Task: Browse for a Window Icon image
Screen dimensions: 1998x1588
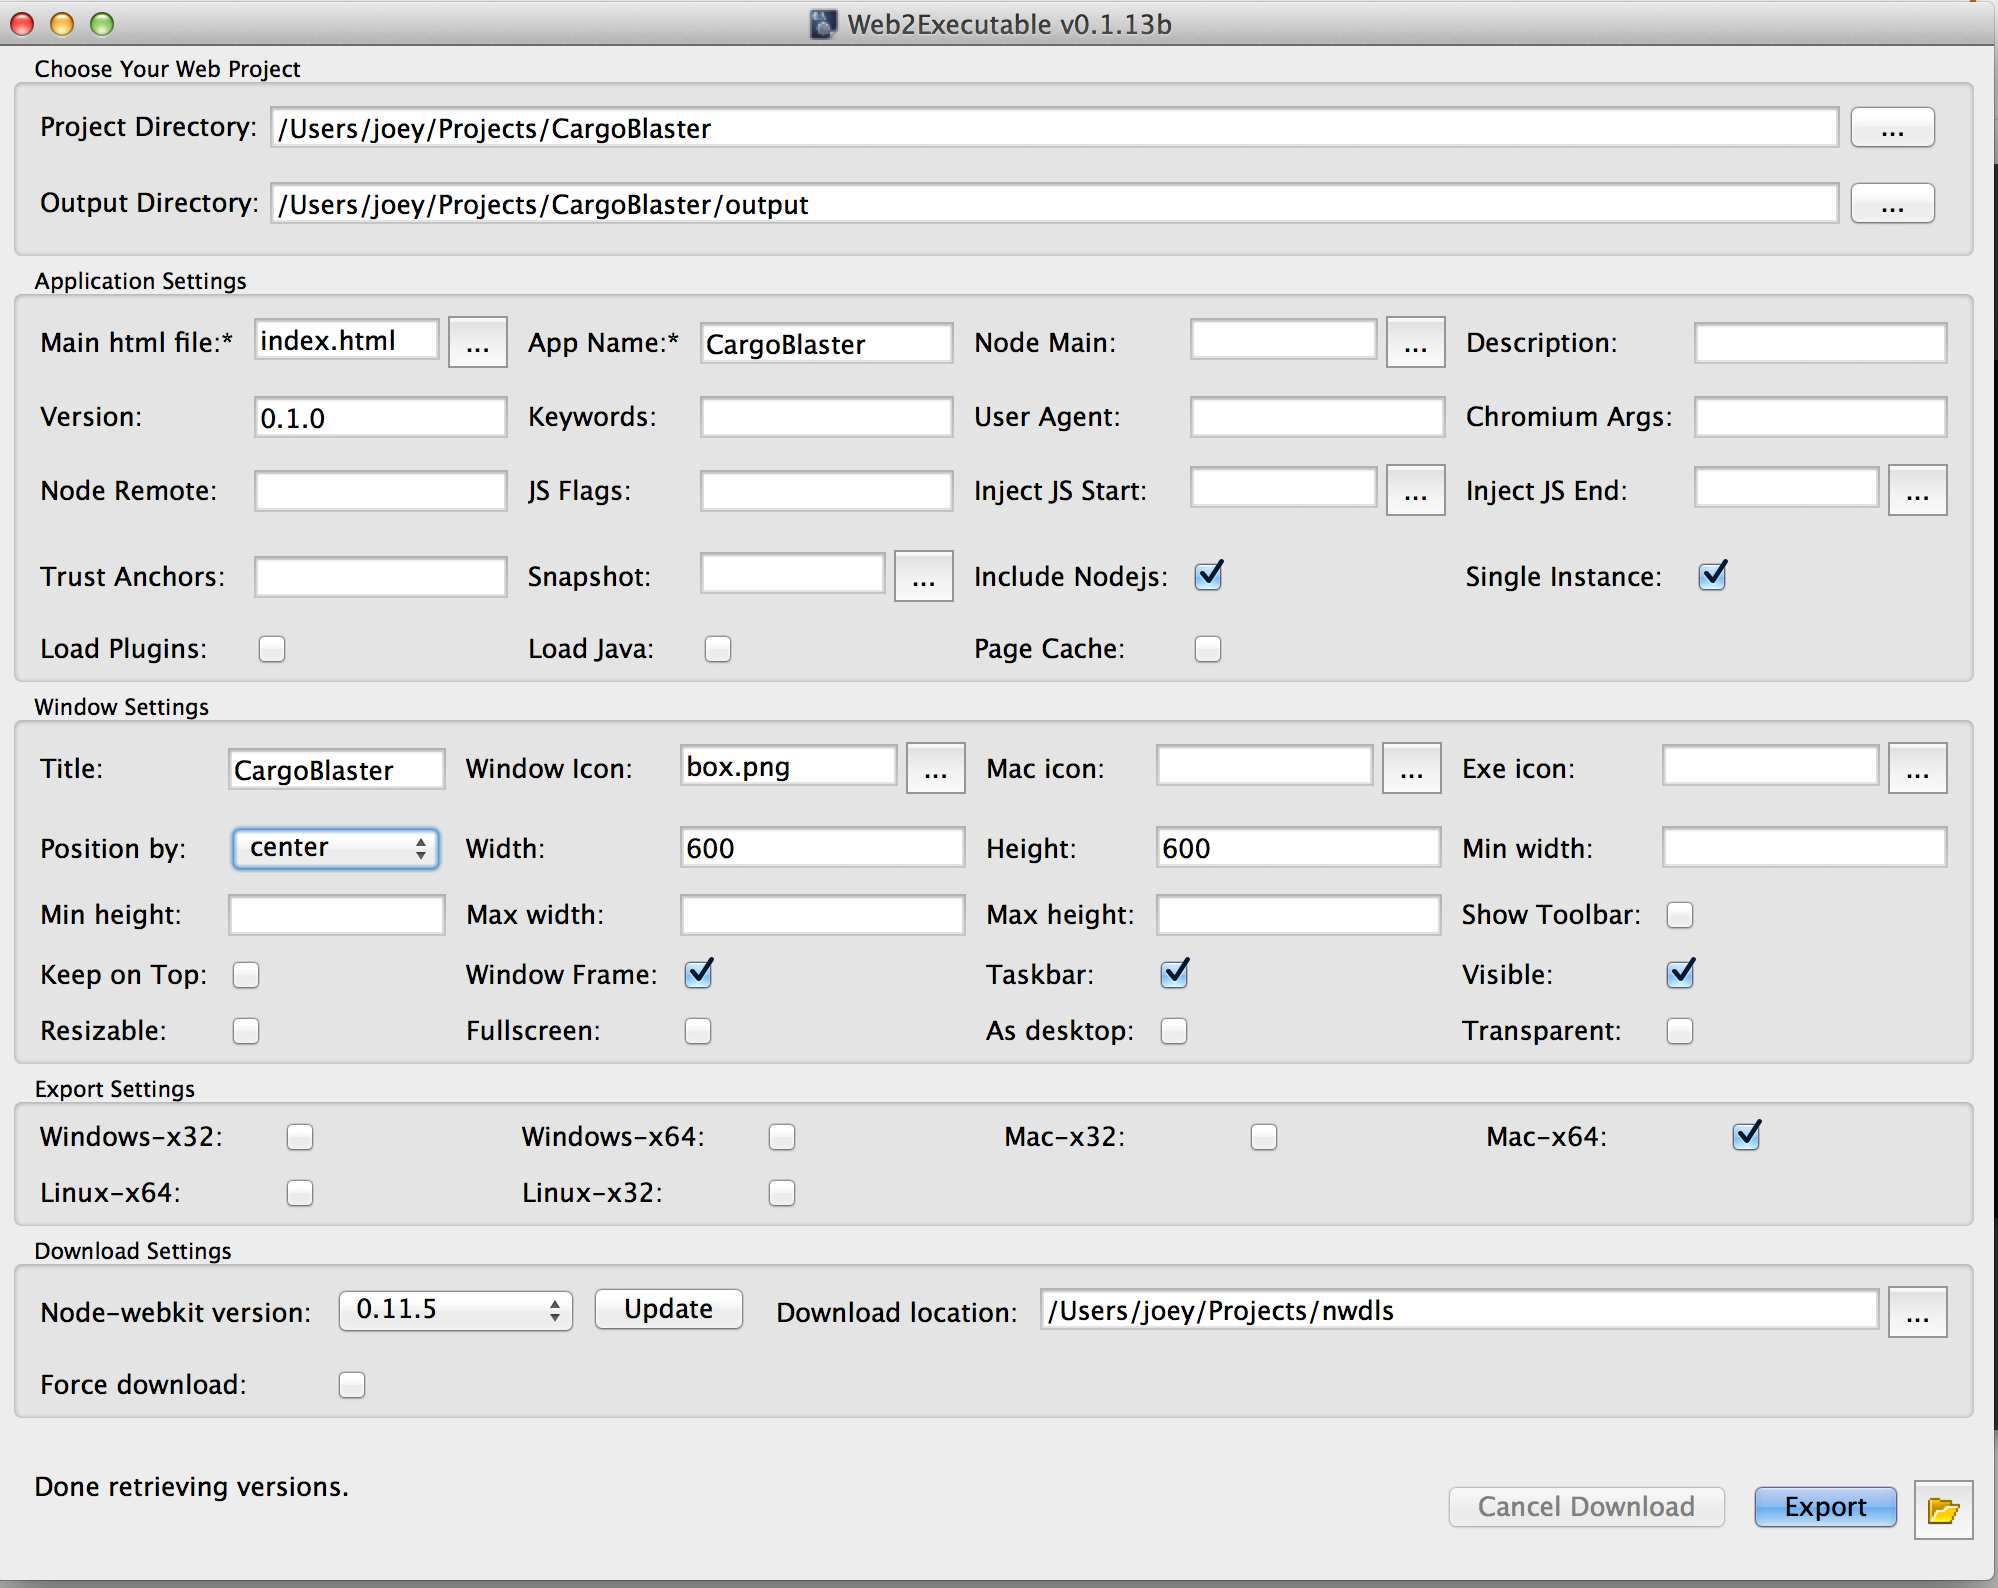Action: tap(934, 768)
